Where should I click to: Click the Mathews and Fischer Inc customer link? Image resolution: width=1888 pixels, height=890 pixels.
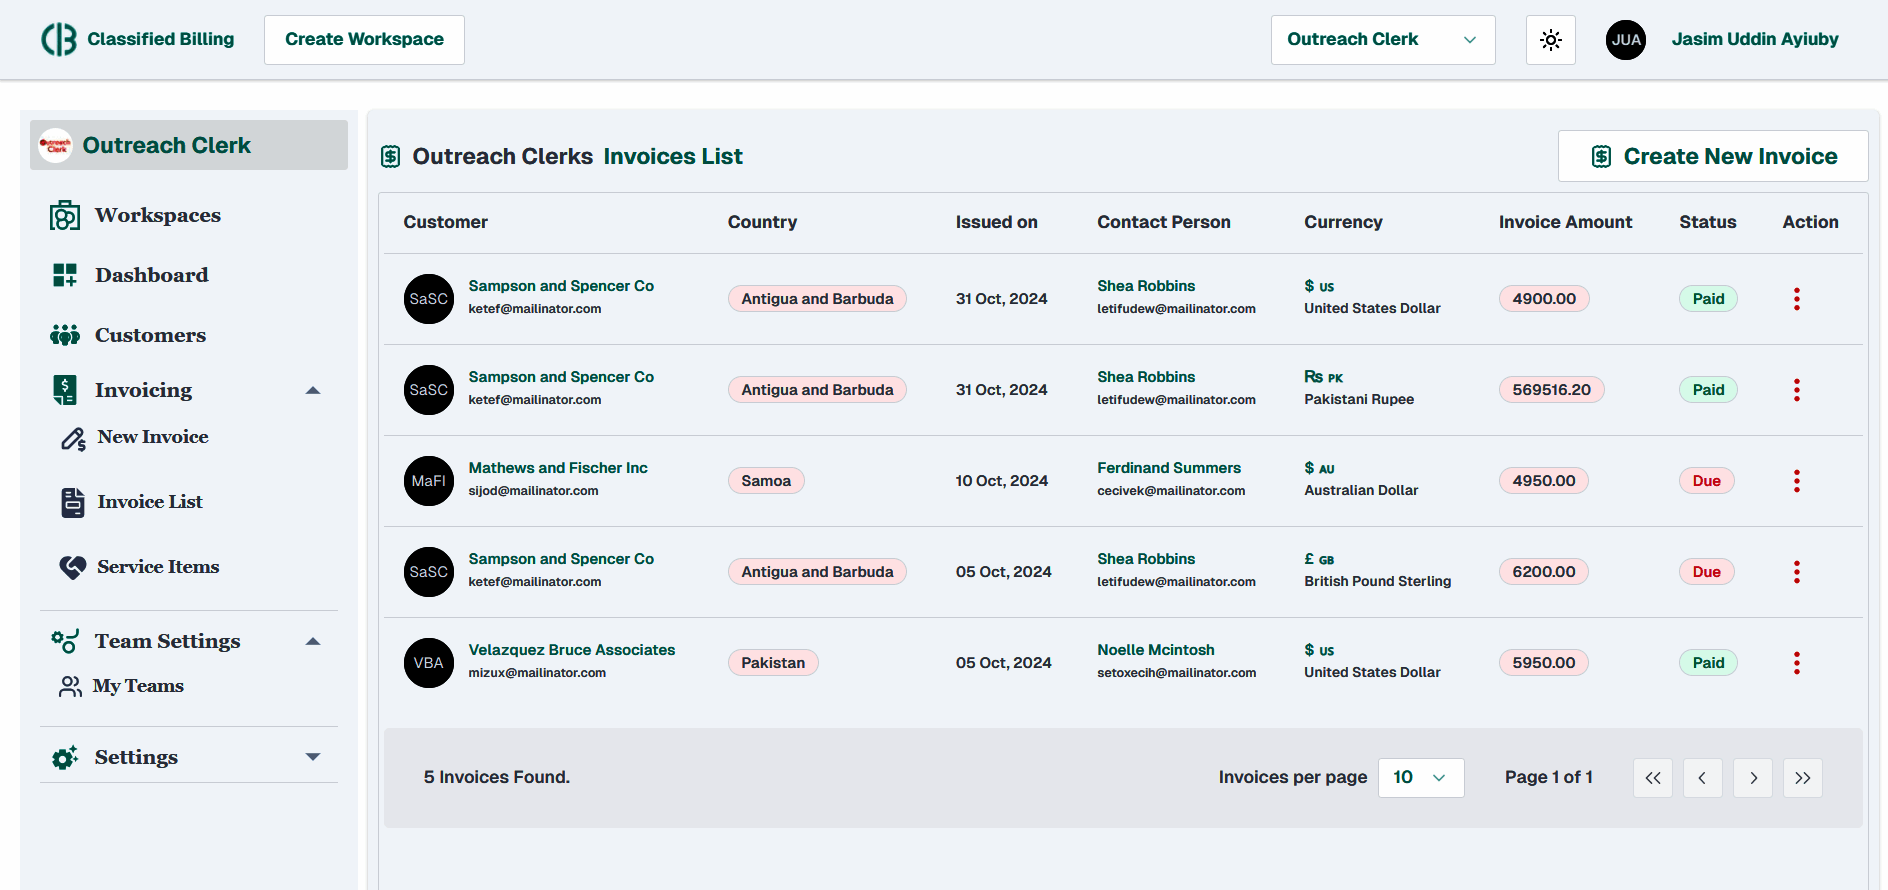coord(557,468)
